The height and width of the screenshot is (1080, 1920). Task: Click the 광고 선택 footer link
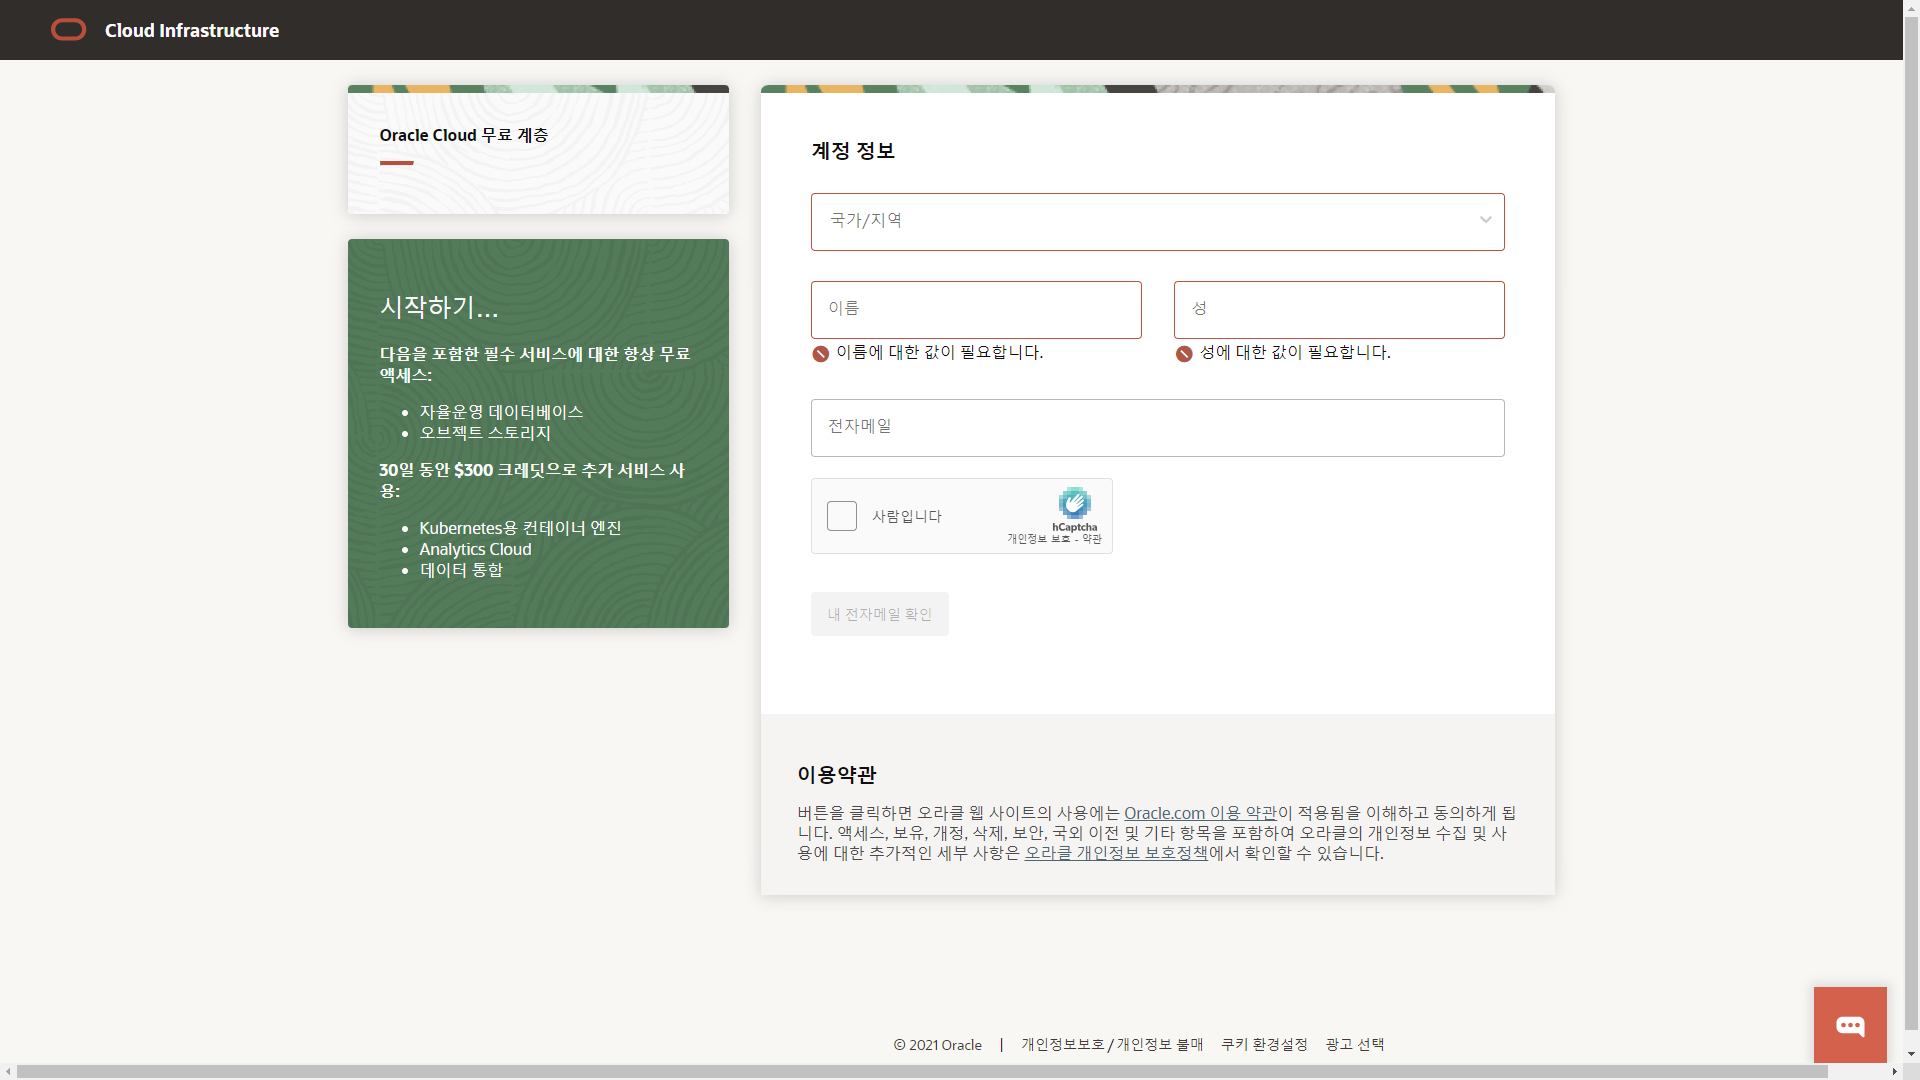pyautogui.click(x=1354, y=1044)
